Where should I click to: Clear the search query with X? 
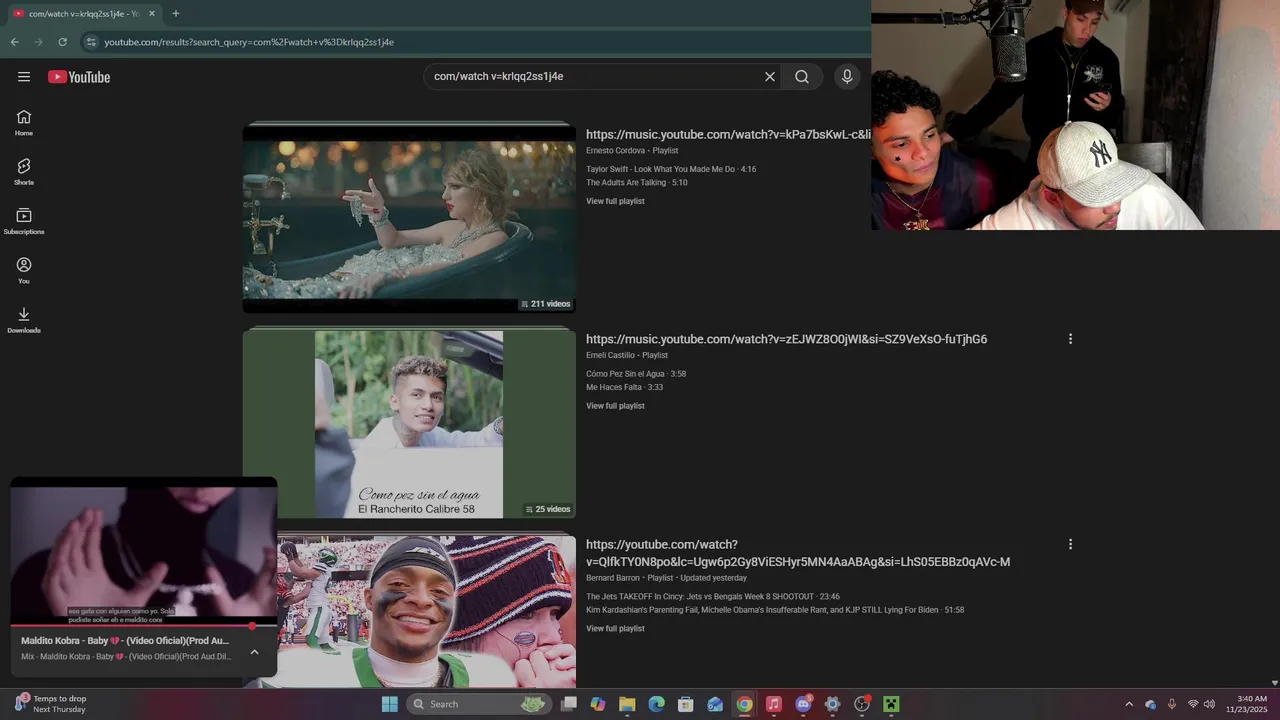(x=770, y=77)
